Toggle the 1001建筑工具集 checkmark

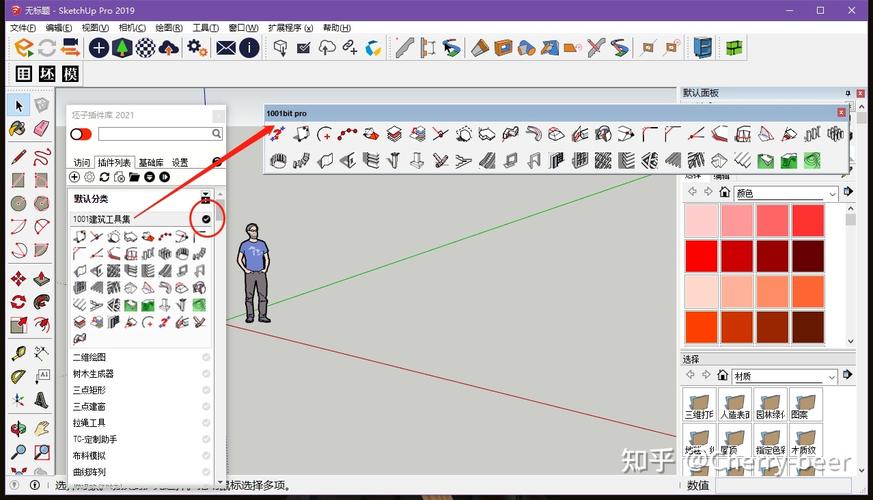pos(206,219)
